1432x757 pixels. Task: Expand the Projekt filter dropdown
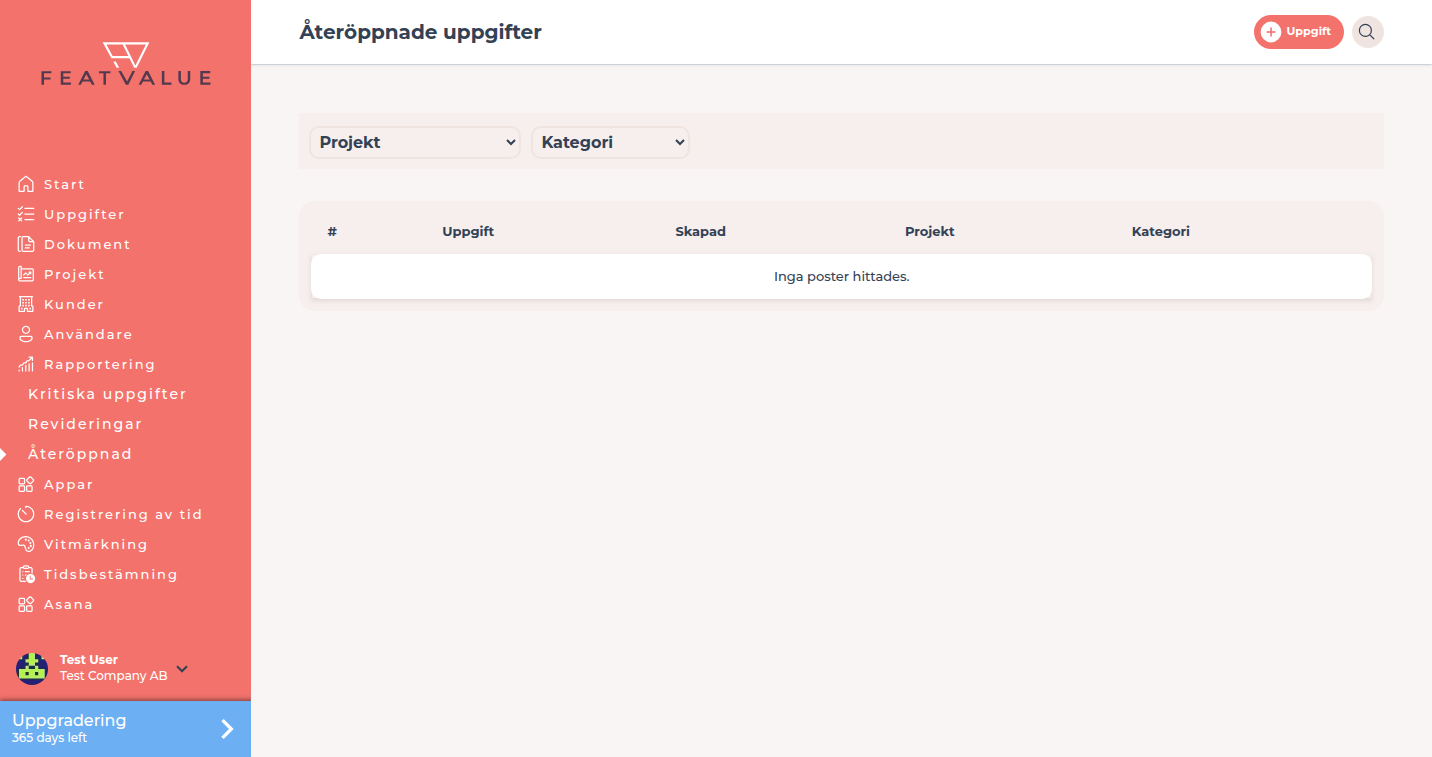pos(414,142)
